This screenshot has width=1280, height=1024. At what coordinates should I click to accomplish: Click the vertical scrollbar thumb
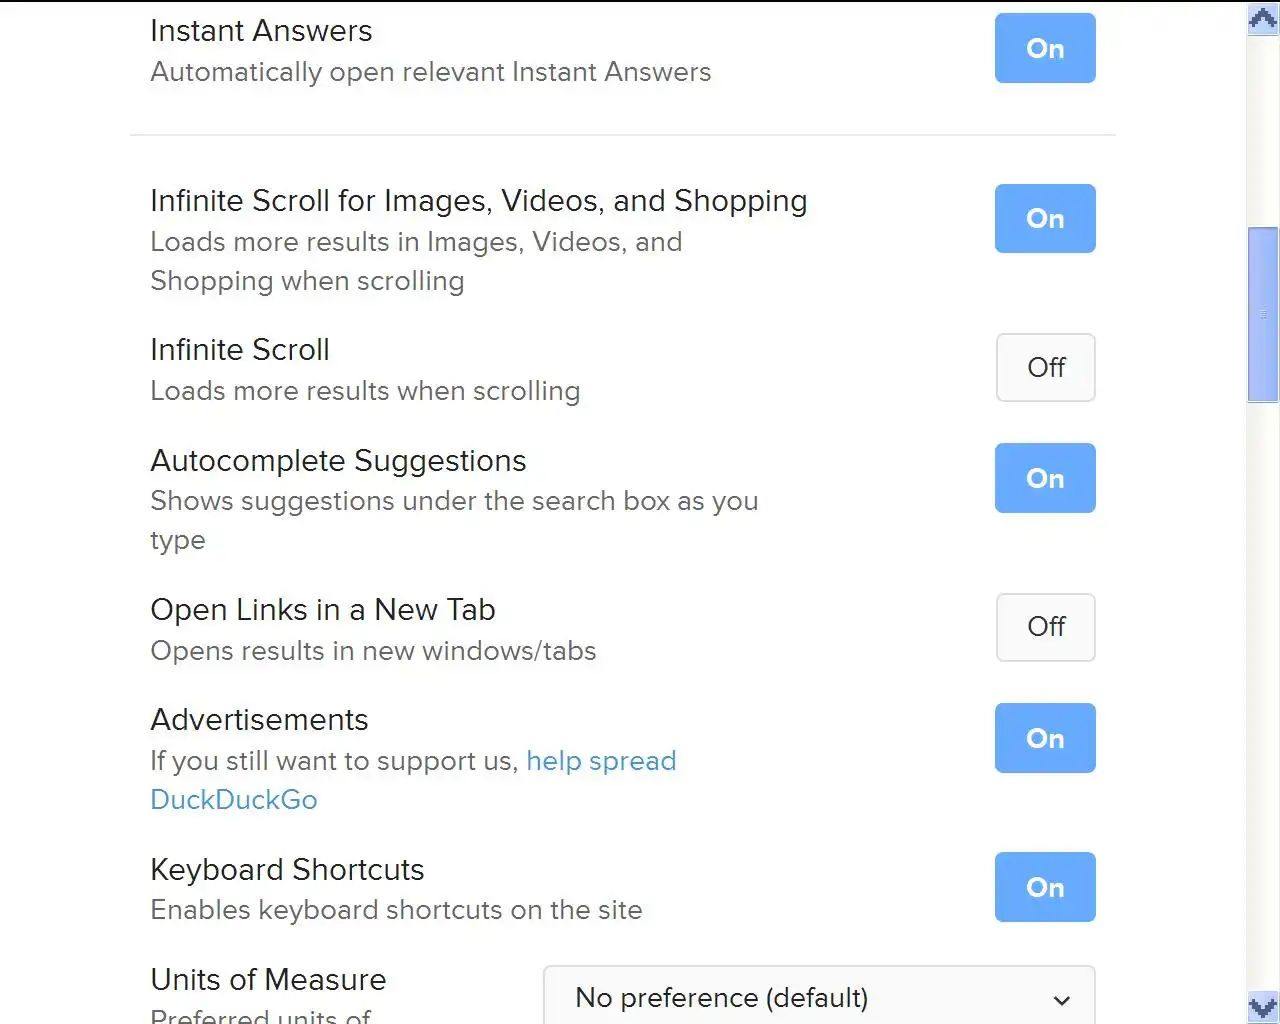click(1263, 314)
